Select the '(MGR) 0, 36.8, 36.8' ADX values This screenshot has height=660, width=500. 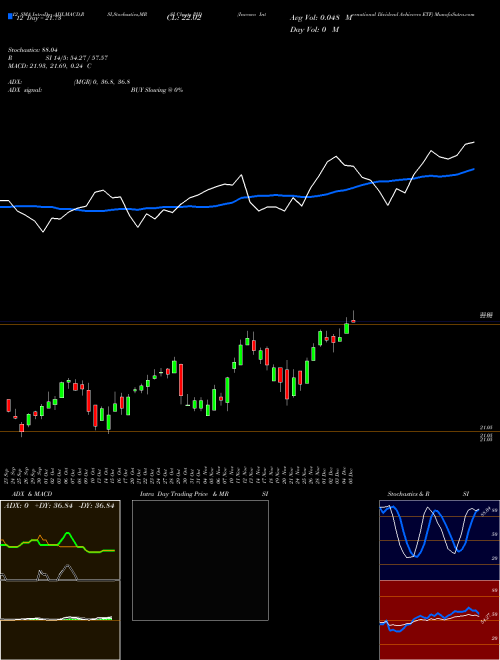pyautogui.click(x=102, y=82)
